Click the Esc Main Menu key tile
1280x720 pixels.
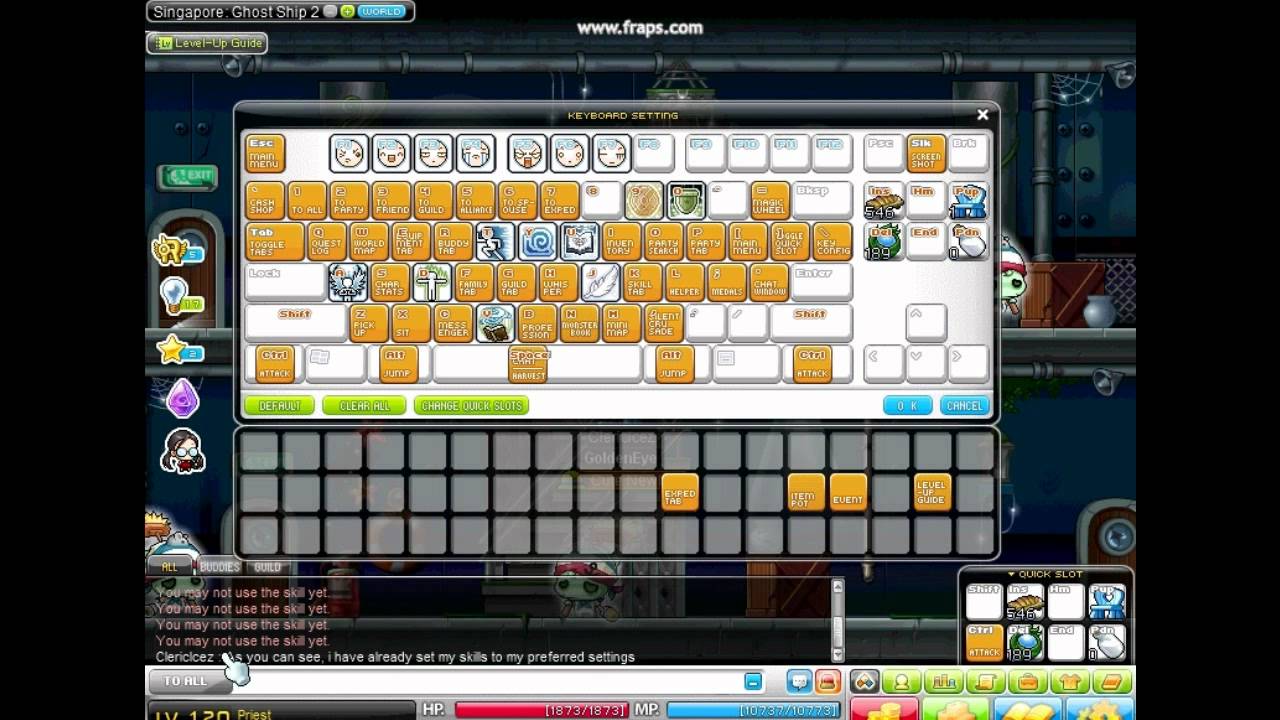(x=264, y=154)
